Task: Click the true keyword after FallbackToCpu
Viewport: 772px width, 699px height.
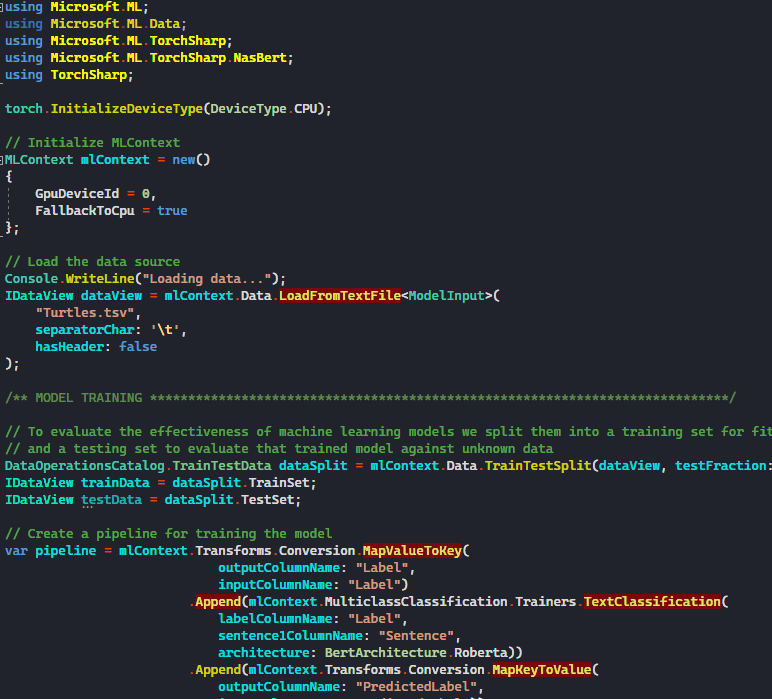Action: point(172,211)
